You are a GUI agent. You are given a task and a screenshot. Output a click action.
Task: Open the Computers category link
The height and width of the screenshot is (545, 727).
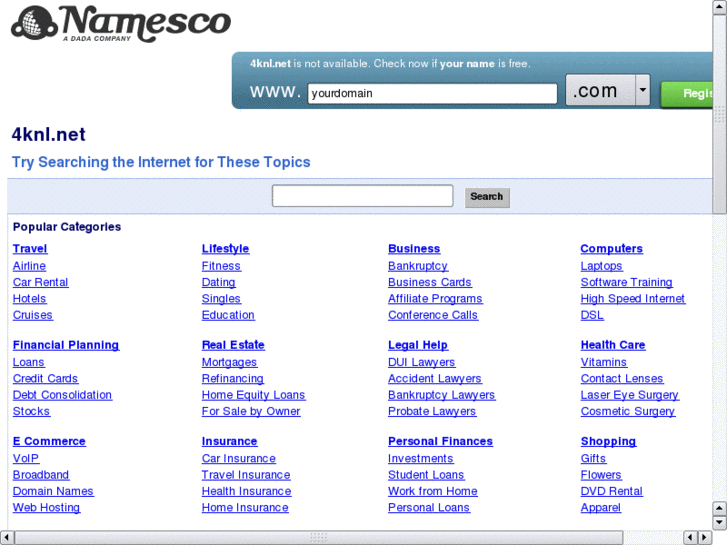tap(612, 249)
